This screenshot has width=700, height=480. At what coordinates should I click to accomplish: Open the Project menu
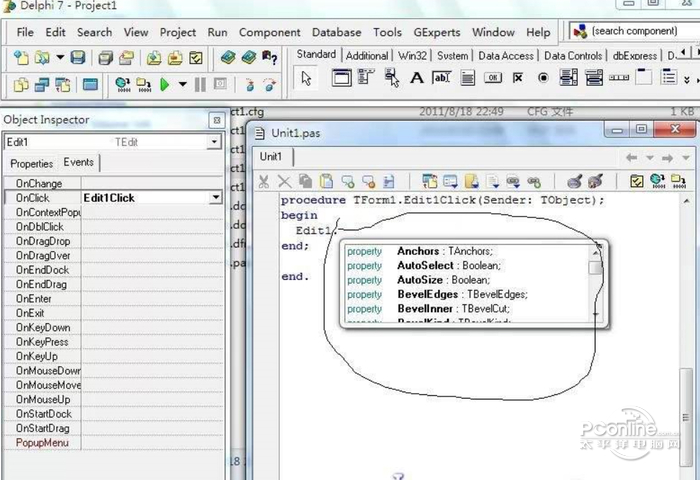(178, 32)
